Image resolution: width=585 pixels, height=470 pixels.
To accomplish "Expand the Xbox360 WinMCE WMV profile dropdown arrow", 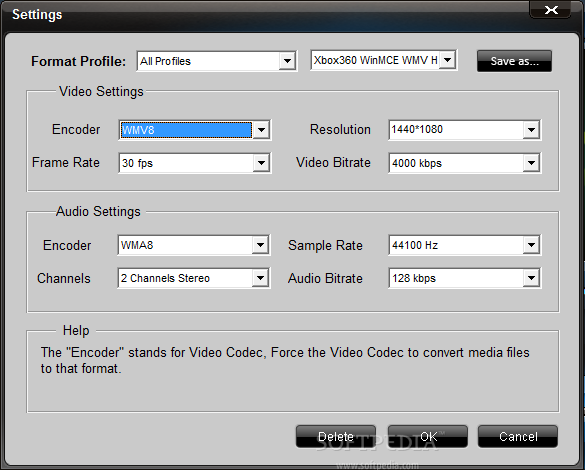I will (448, 60).
